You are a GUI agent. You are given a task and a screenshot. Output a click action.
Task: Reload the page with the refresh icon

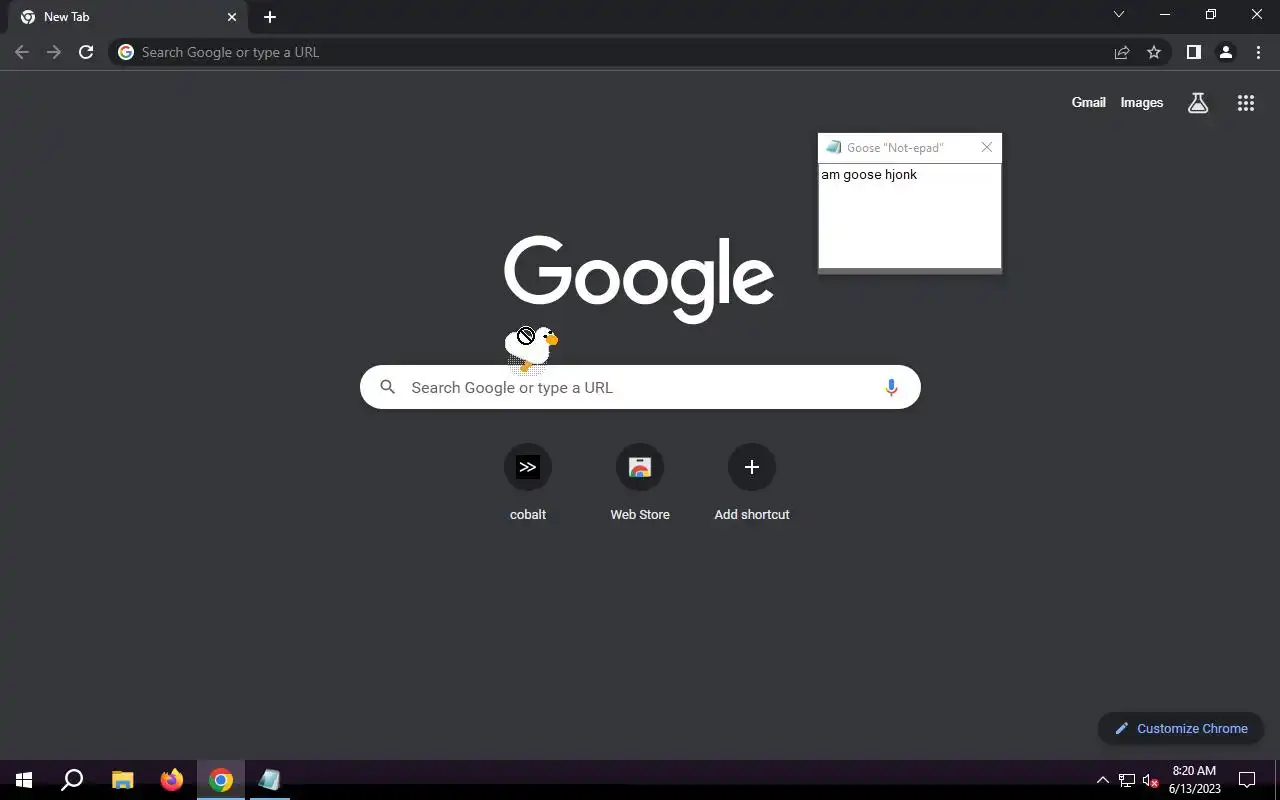[x=86, y=52]
